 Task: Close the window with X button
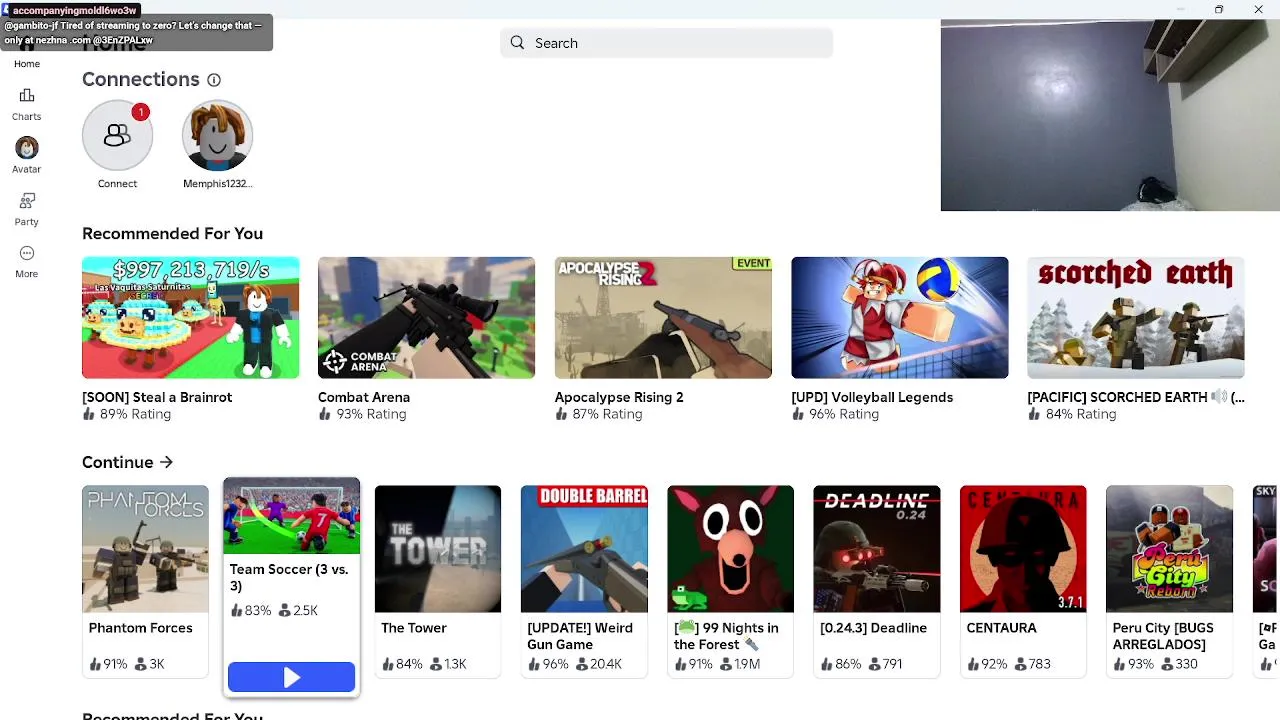1258,9
